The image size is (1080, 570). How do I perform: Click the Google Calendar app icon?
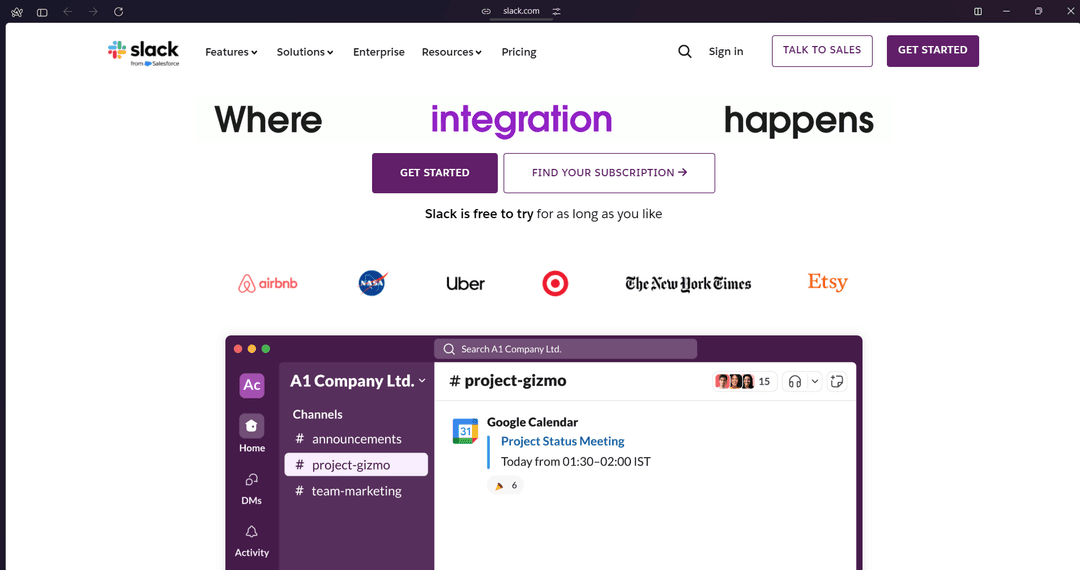(465, 431)
